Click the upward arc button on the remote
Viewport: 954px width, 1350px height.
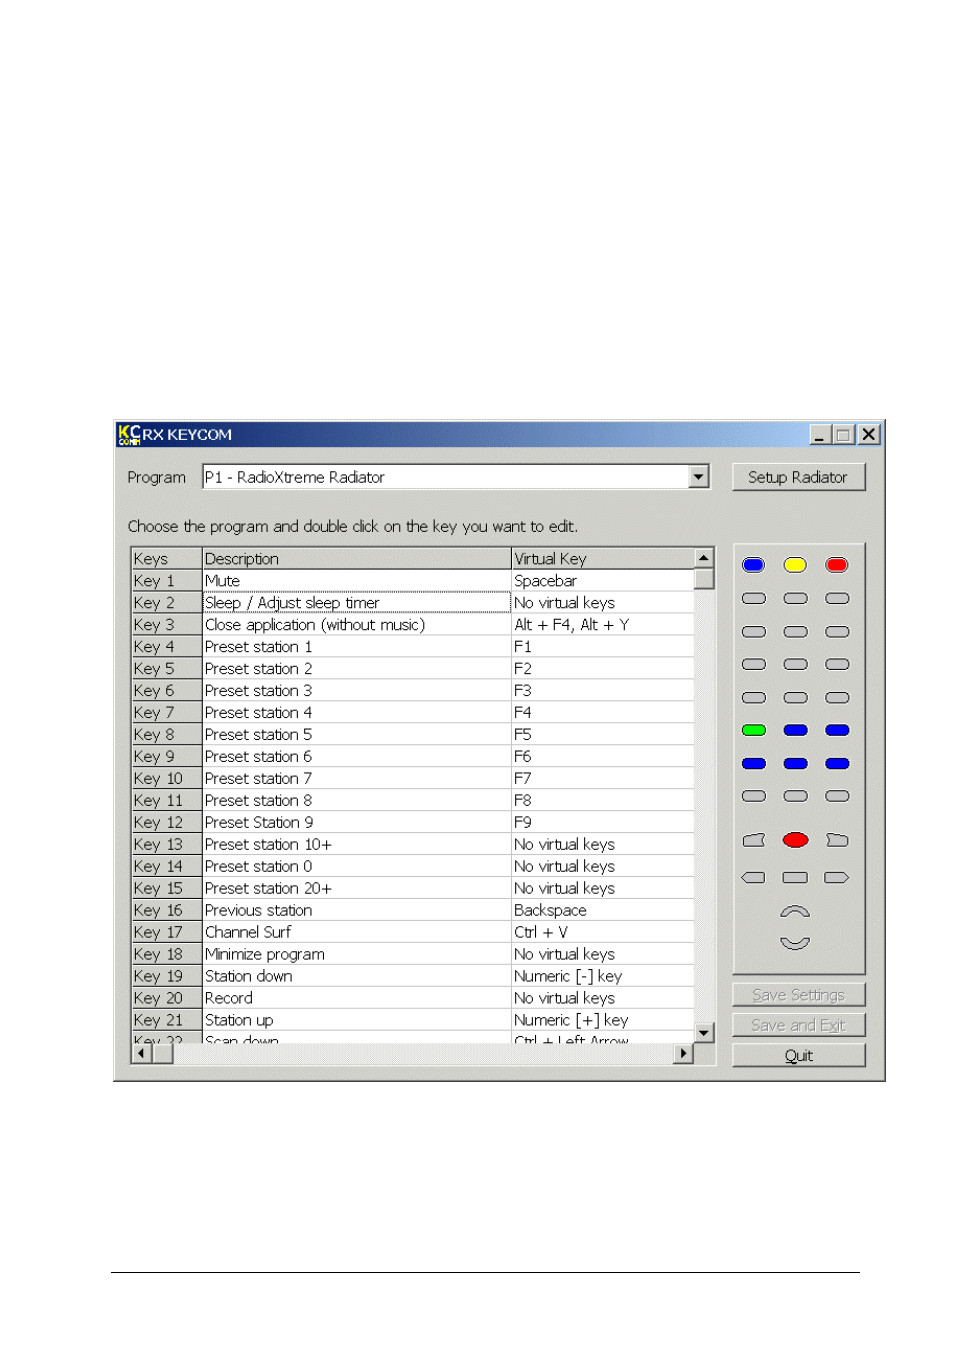tap(795, 911)
